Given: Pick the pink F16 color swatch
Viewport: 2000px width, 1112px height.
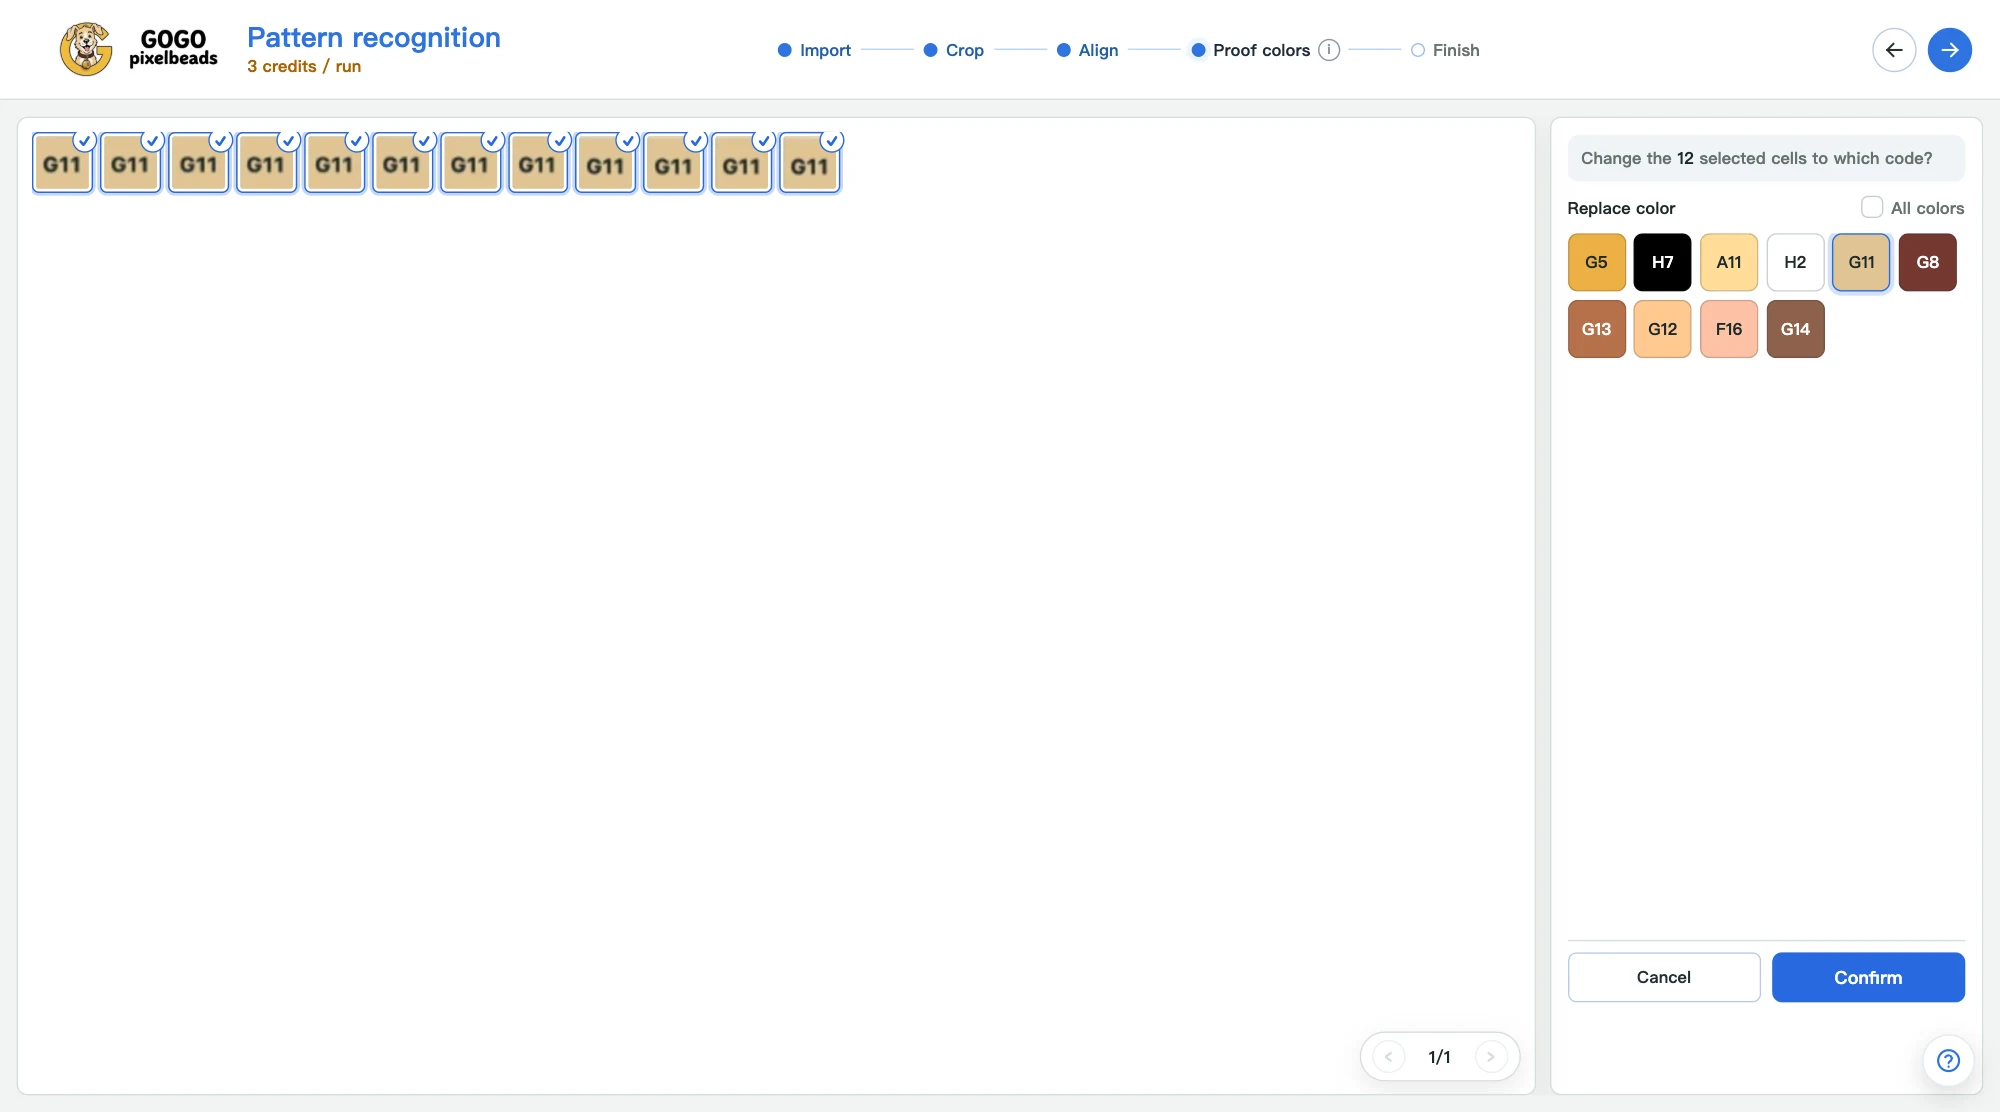Looking at the screenshot, I should click(1729, 329).
